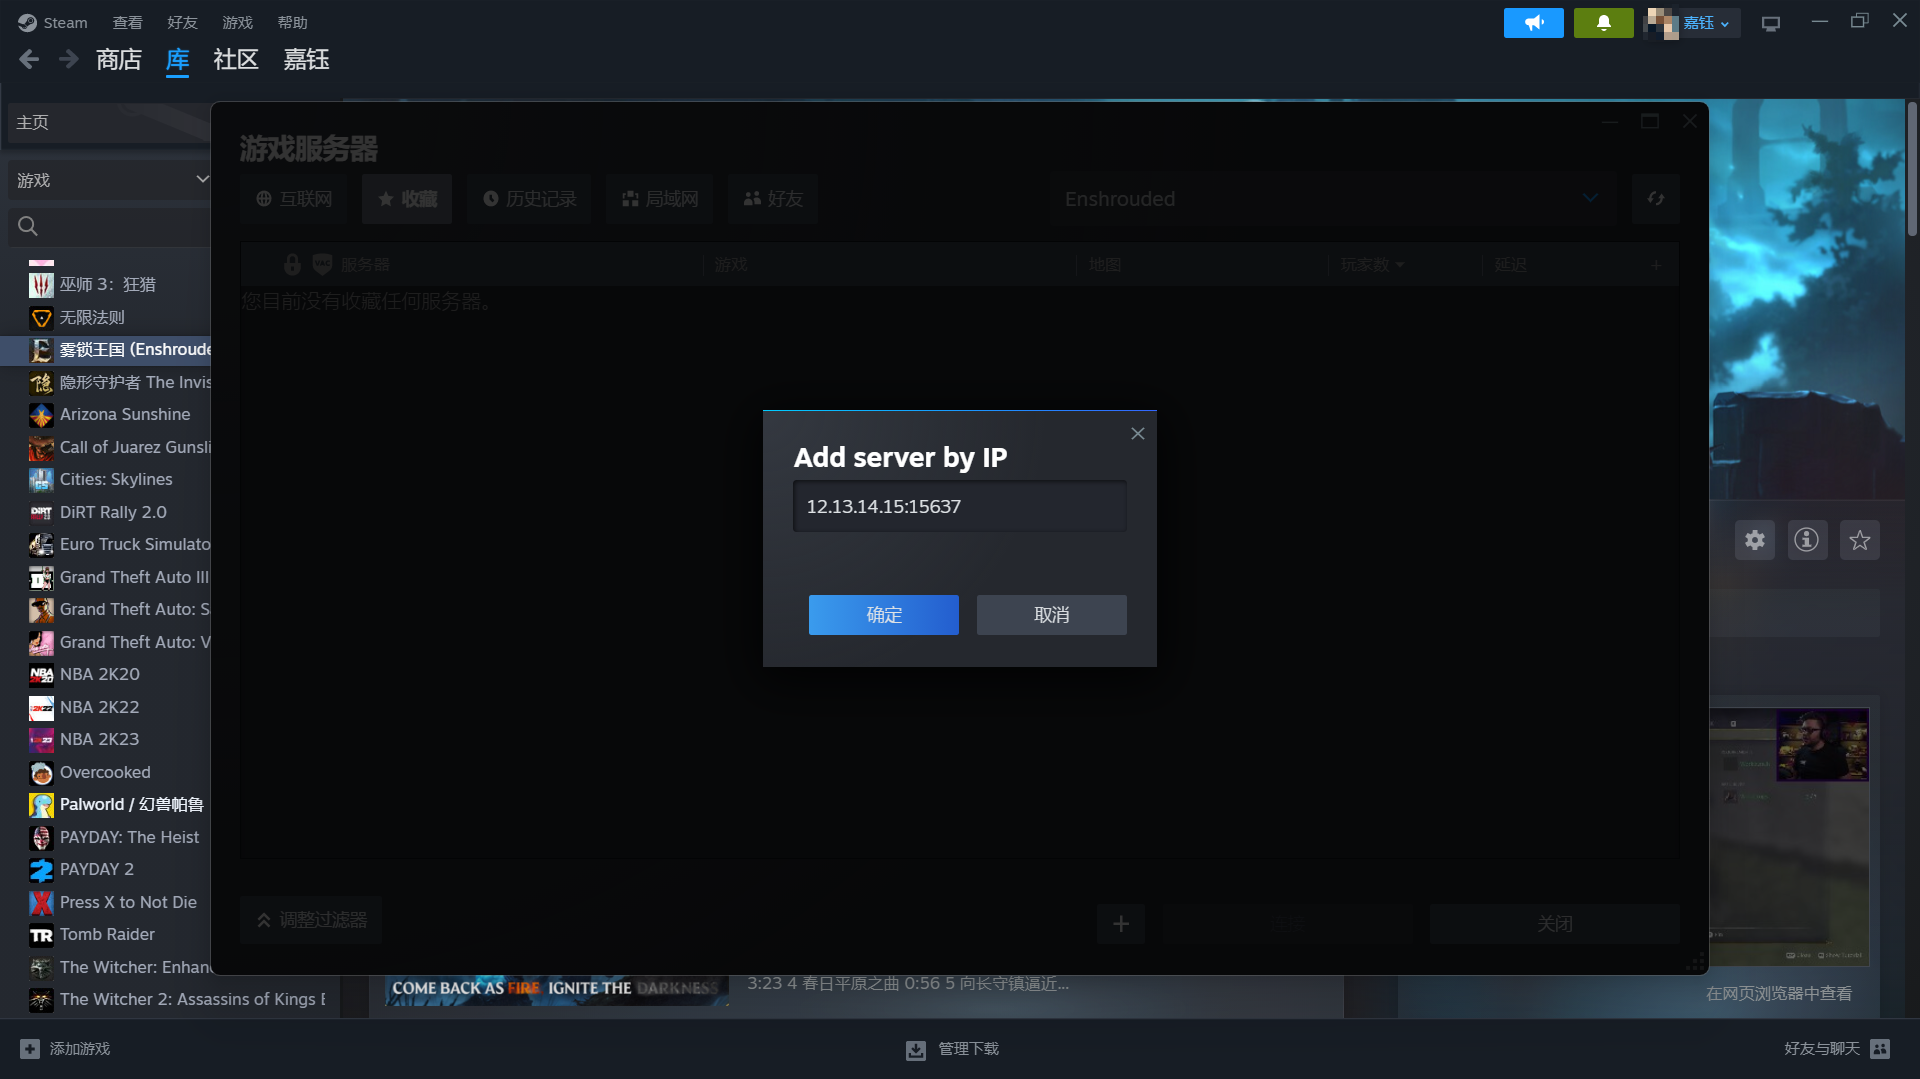Select Press X to Not Die
Screen dimensions: 1920x1079
128,902
